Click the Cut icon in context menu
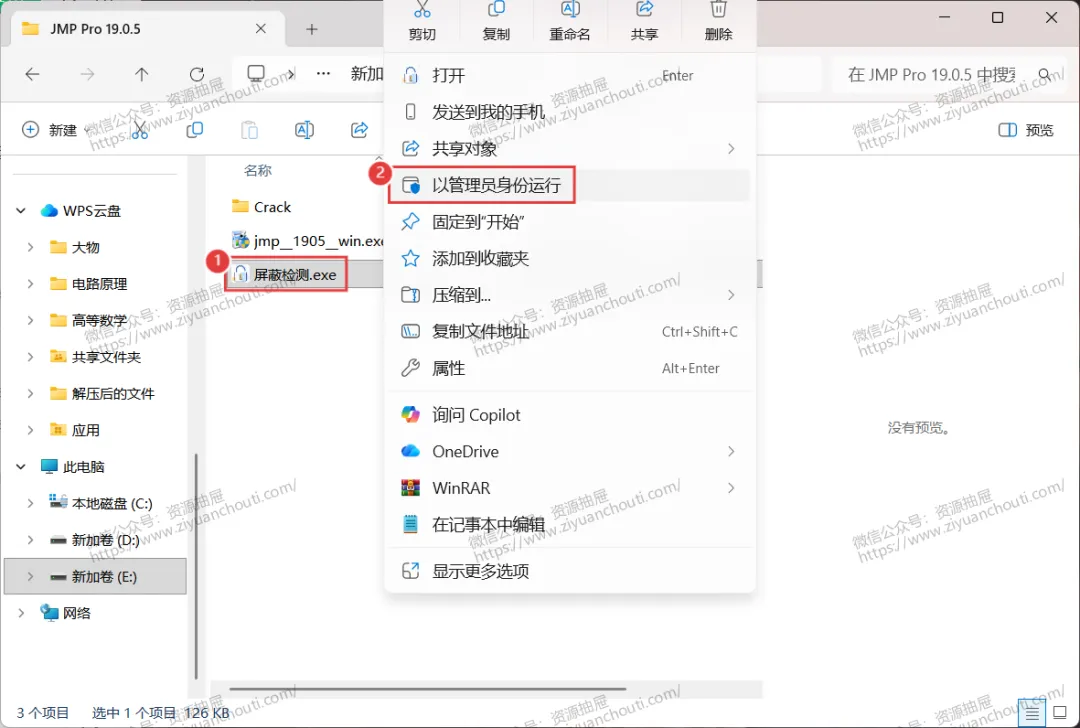 [422, 10]
